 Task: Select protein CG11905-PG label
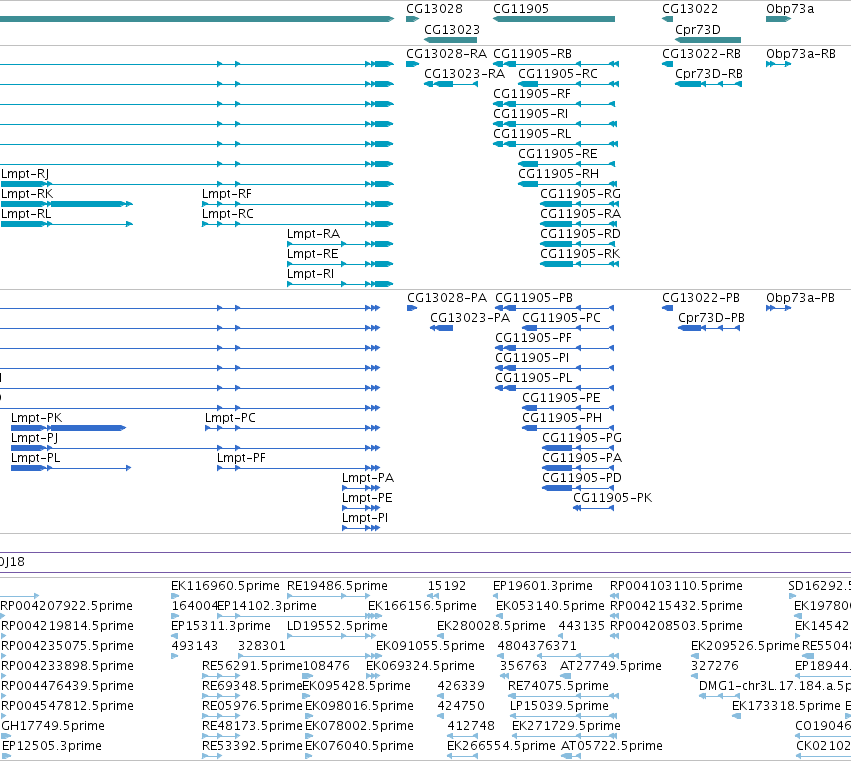(582, 438)
